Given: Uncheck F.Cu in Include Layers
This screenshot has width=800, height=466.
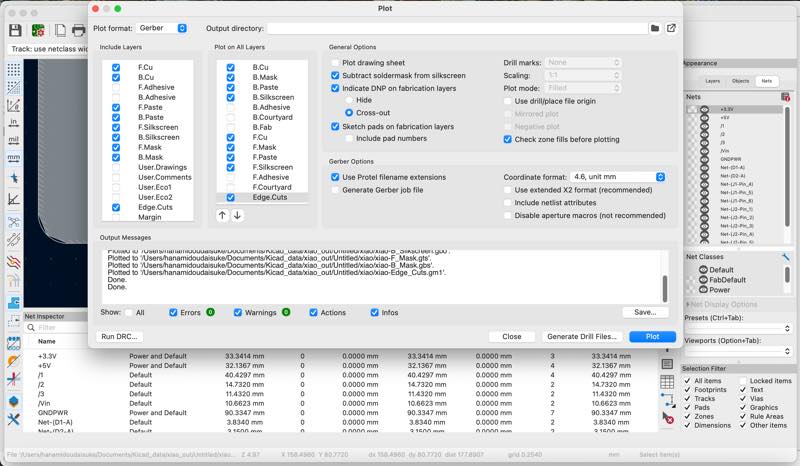Looking at the screenshot, I should 116,67.
